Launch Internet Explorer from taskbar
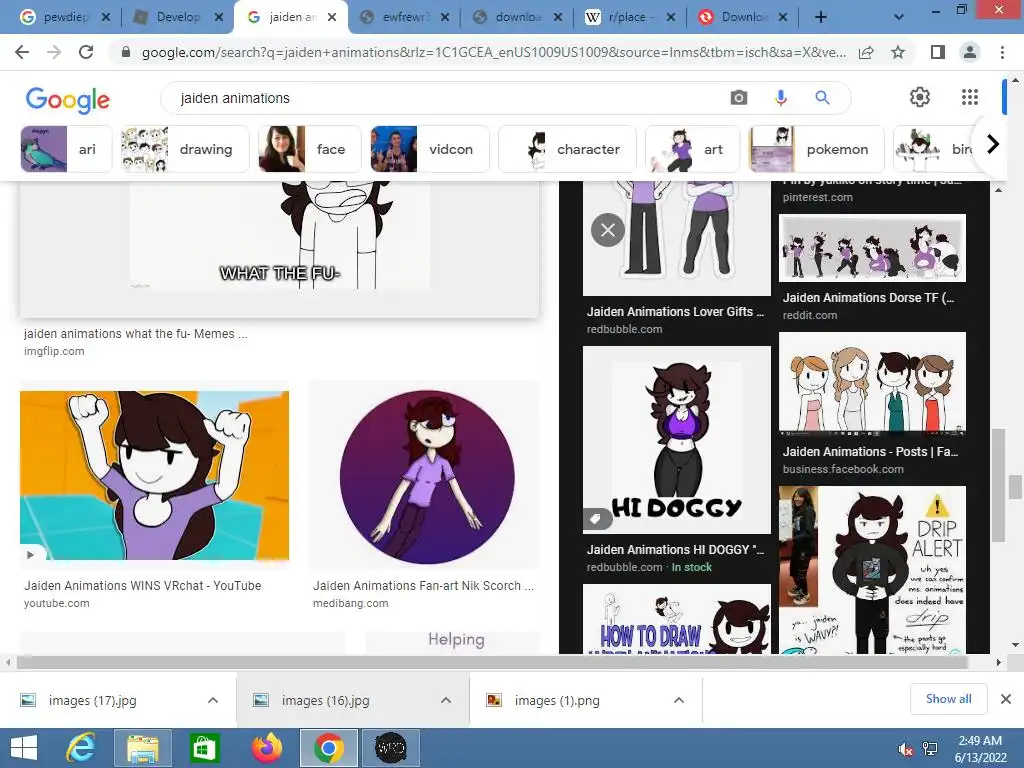Image resolution: width=1024 pixels, height=768 pixels. (82, 748)
